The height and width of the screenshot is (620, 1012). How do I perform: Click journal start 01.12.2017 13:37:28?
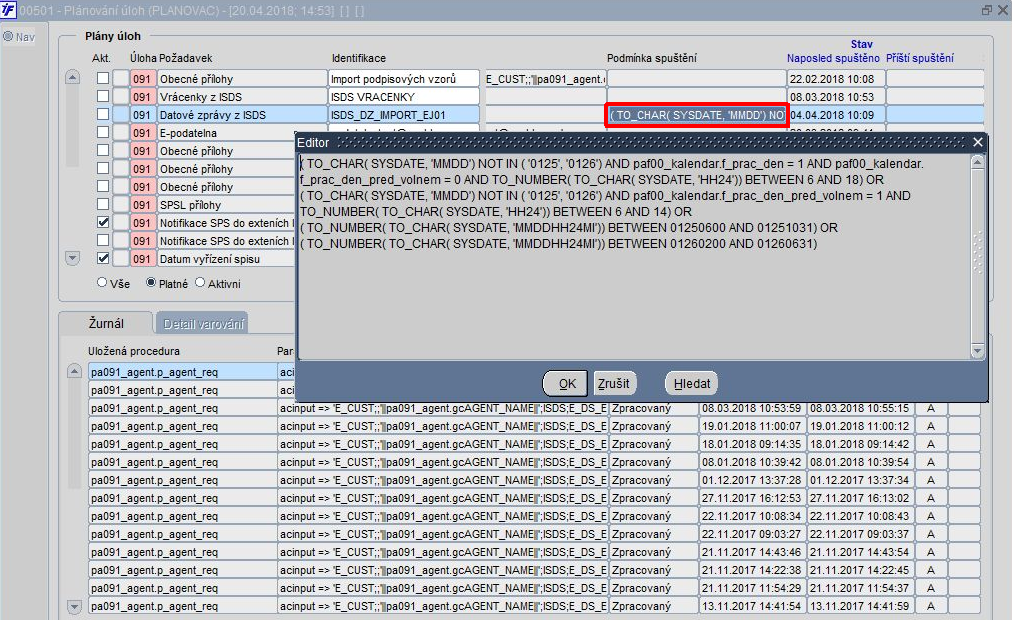pyautogui.click(x=753, y=480)
